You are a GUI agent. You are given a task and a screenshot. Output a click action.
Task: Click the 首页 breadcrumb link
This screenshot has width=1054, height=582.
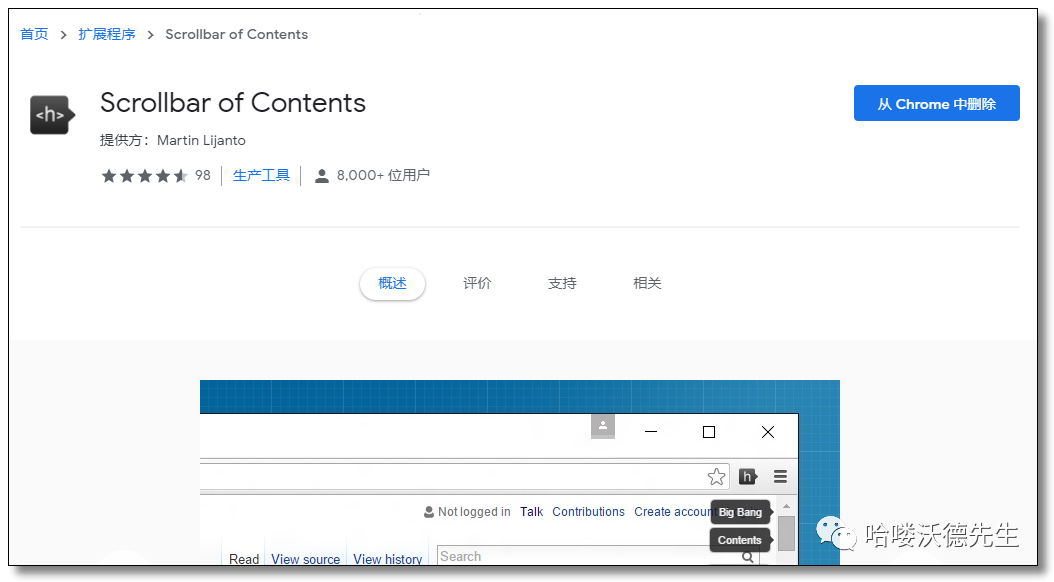(34, 34)
